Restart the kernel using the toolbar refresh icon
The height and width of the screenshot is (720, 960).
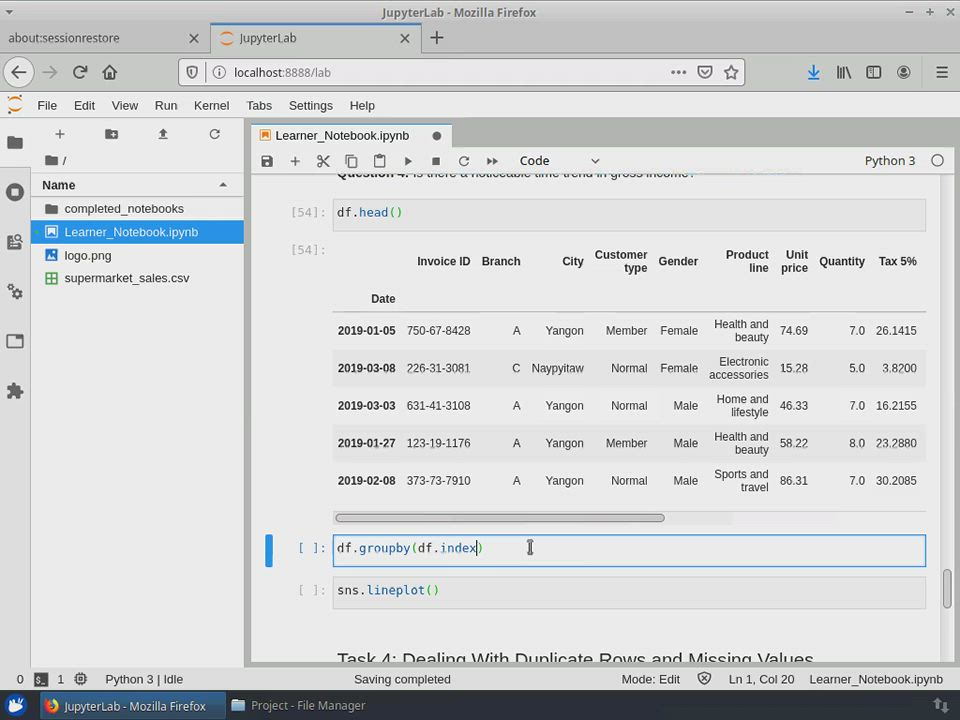[x=464, y=161]
